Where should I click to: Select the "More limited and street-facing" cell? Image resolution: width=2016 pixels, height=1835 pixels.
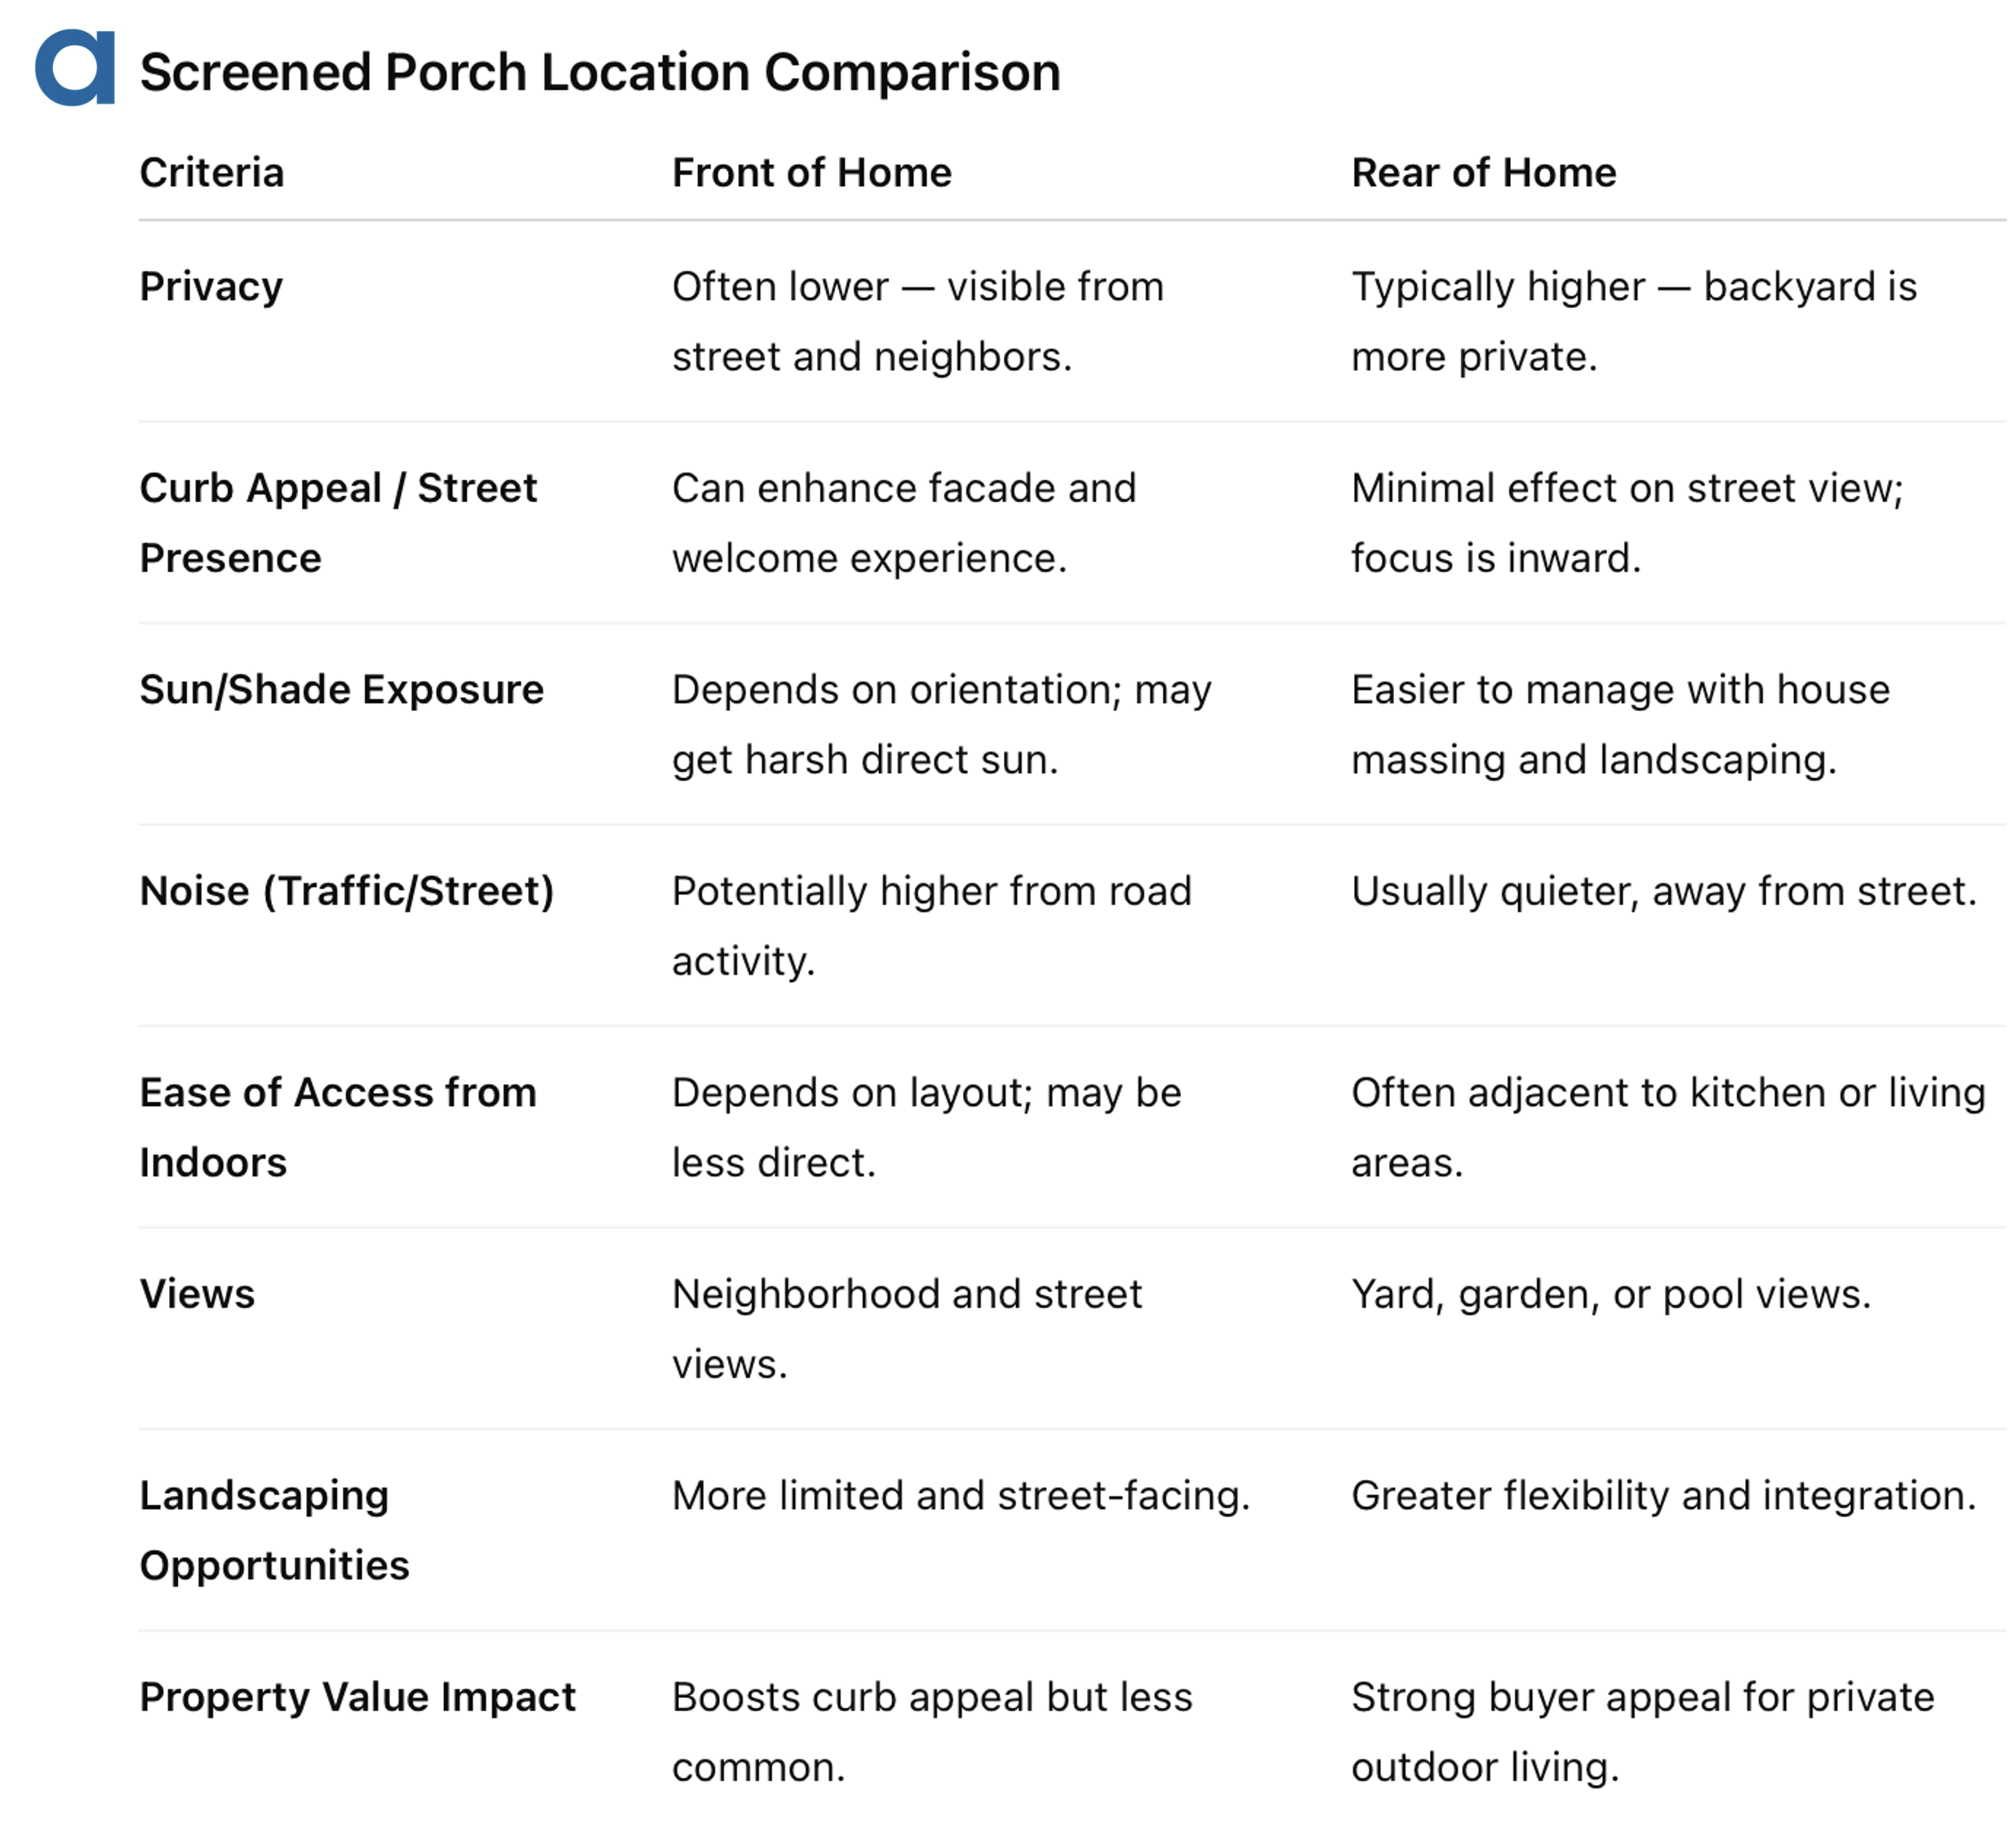click(x=960, y=1496)
